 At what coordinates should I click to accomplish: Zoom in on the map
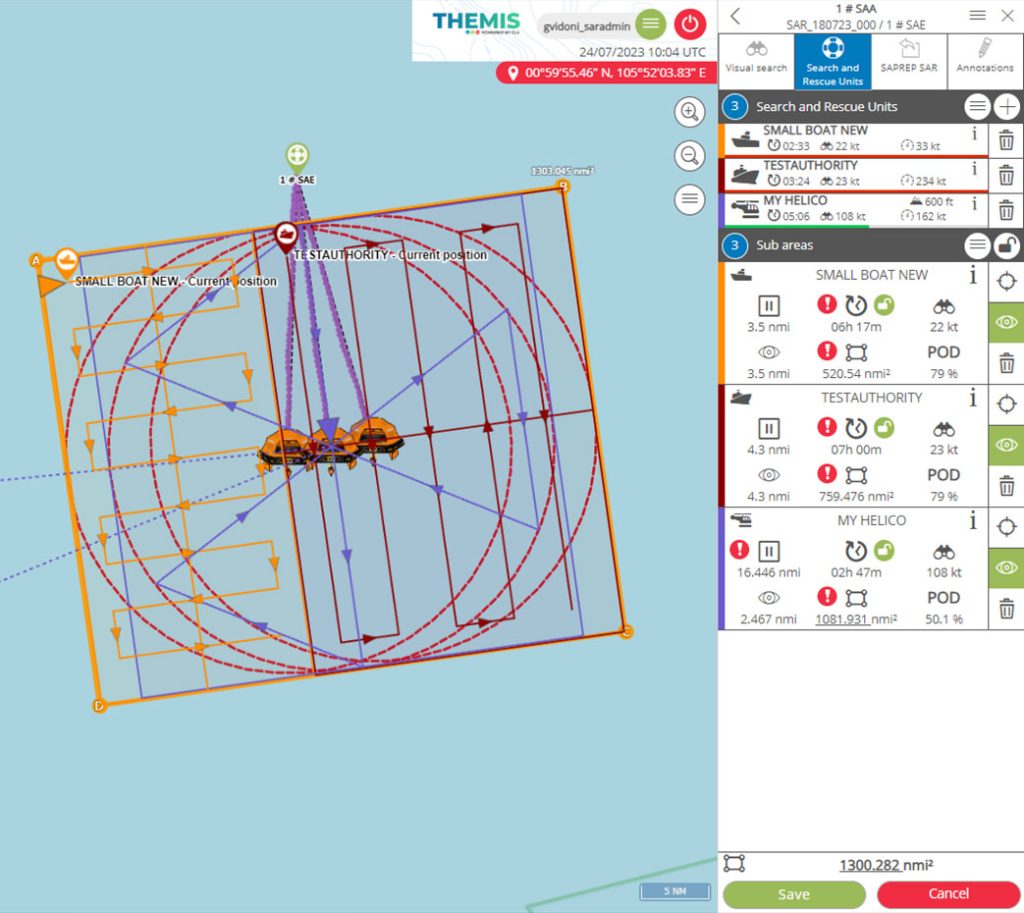tap(689, 112)
